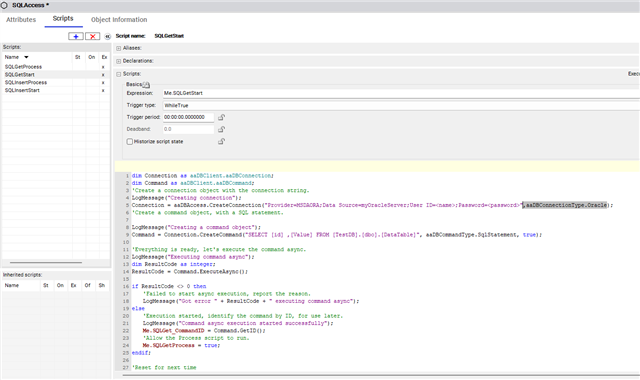The height and width of the screenshot is (380, 640).
Task: Click the scripts list horizontal scrollbar
Action: pyautogui.click(x=46, y=262)
